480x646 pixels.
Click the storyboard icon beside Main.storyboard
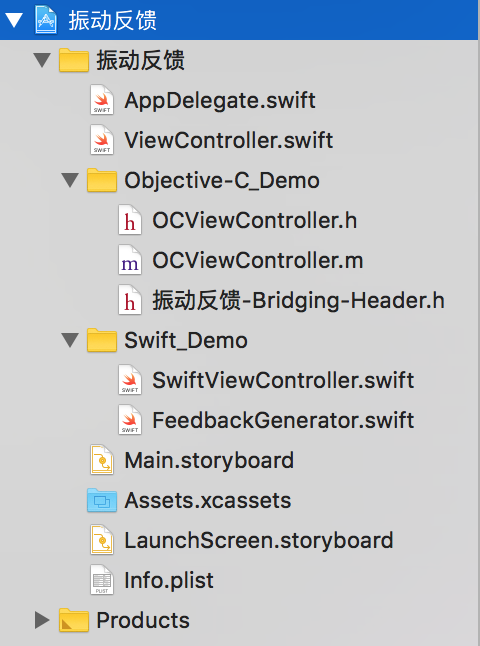tap(102, 459)
